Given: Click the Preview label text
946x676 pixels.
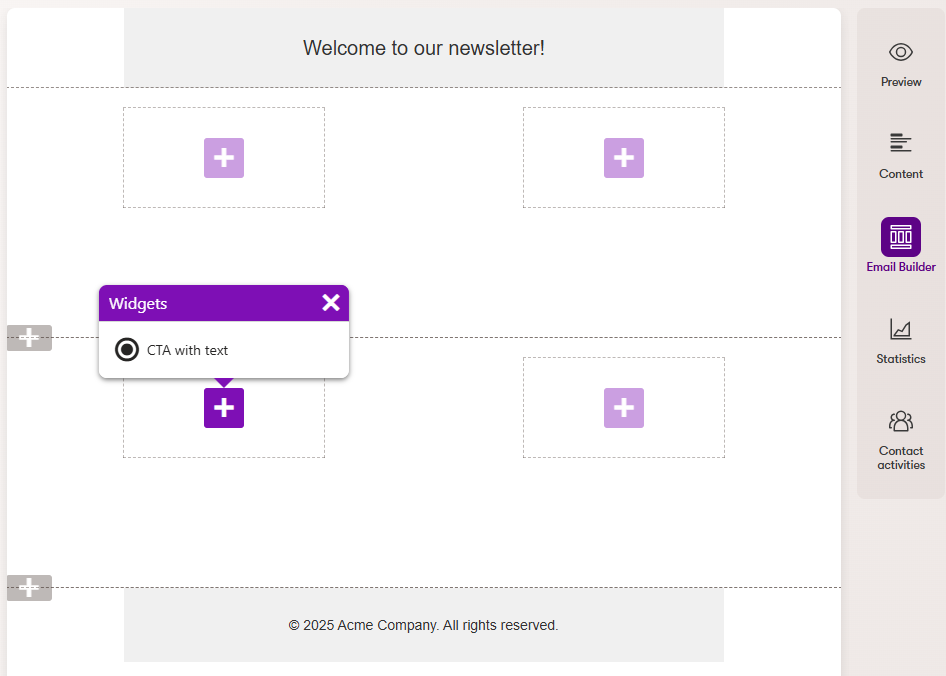Looking at the screenshot, I should tap(901, 82).
